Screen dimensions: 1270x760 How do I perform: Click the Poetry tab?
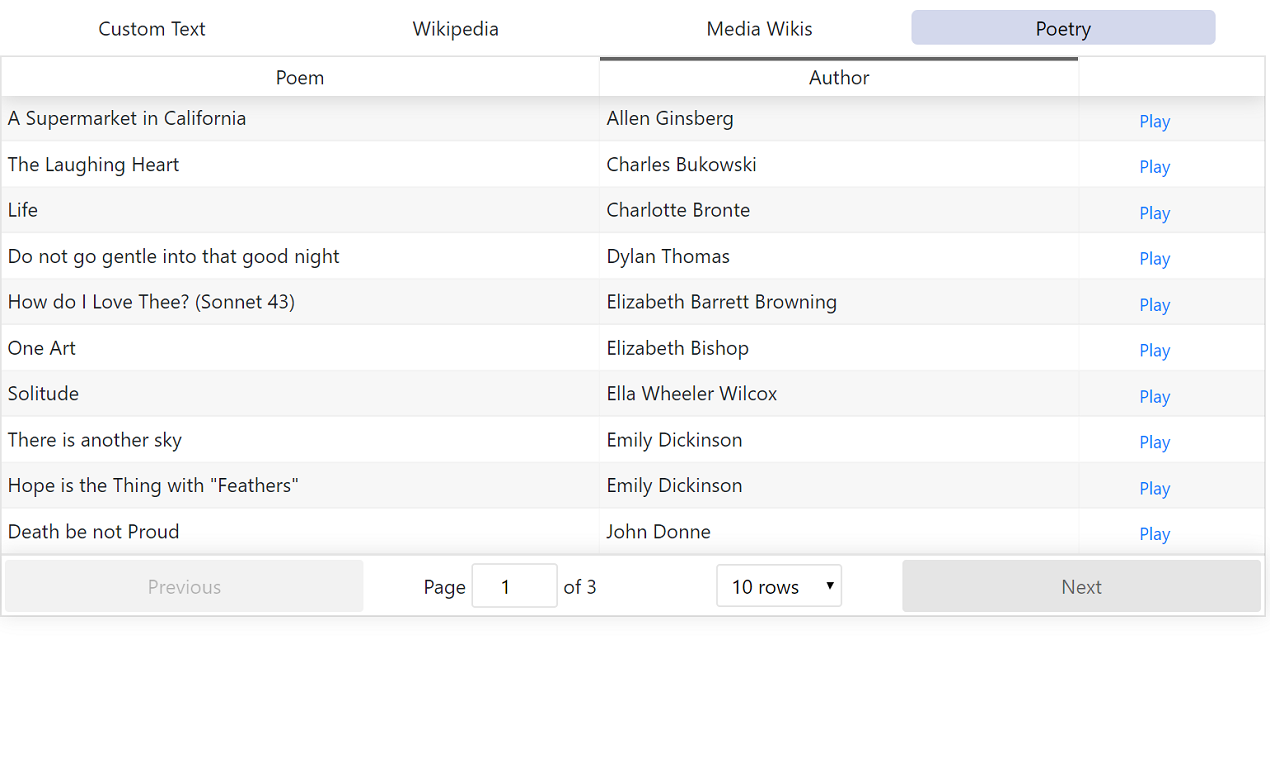tap(1063, 28)
